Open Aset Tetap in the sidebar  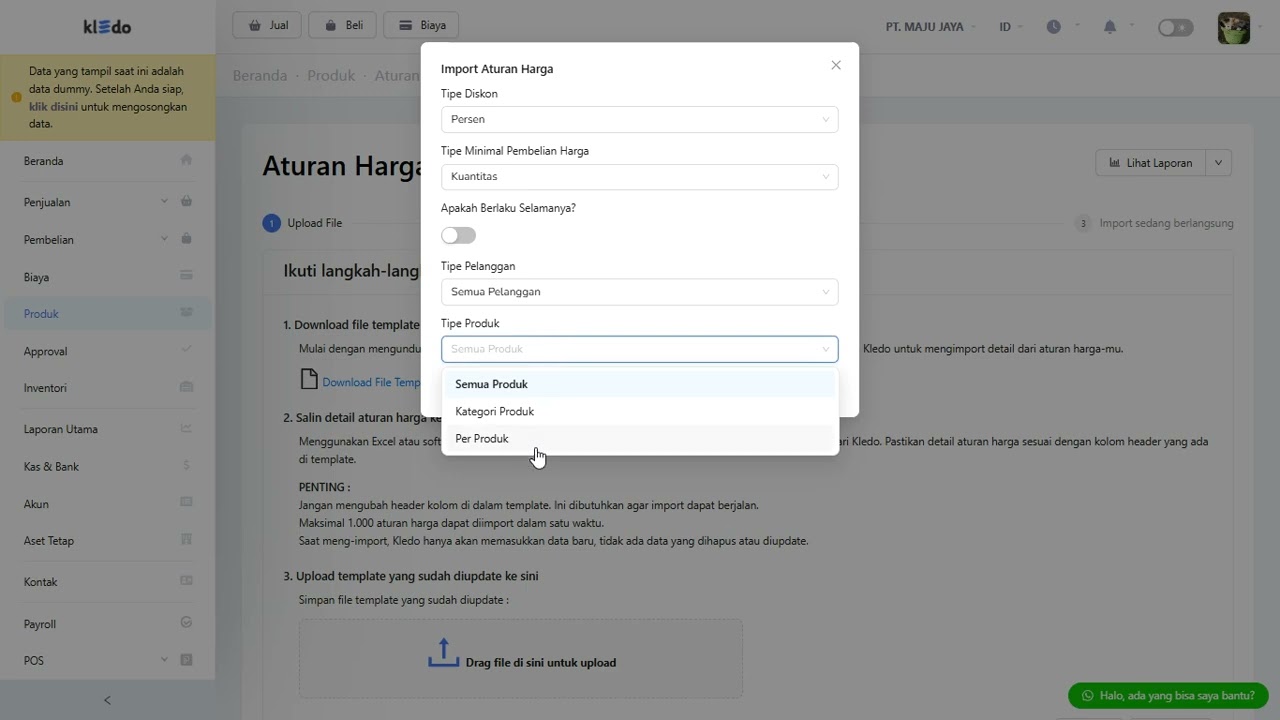coord(107,541)
